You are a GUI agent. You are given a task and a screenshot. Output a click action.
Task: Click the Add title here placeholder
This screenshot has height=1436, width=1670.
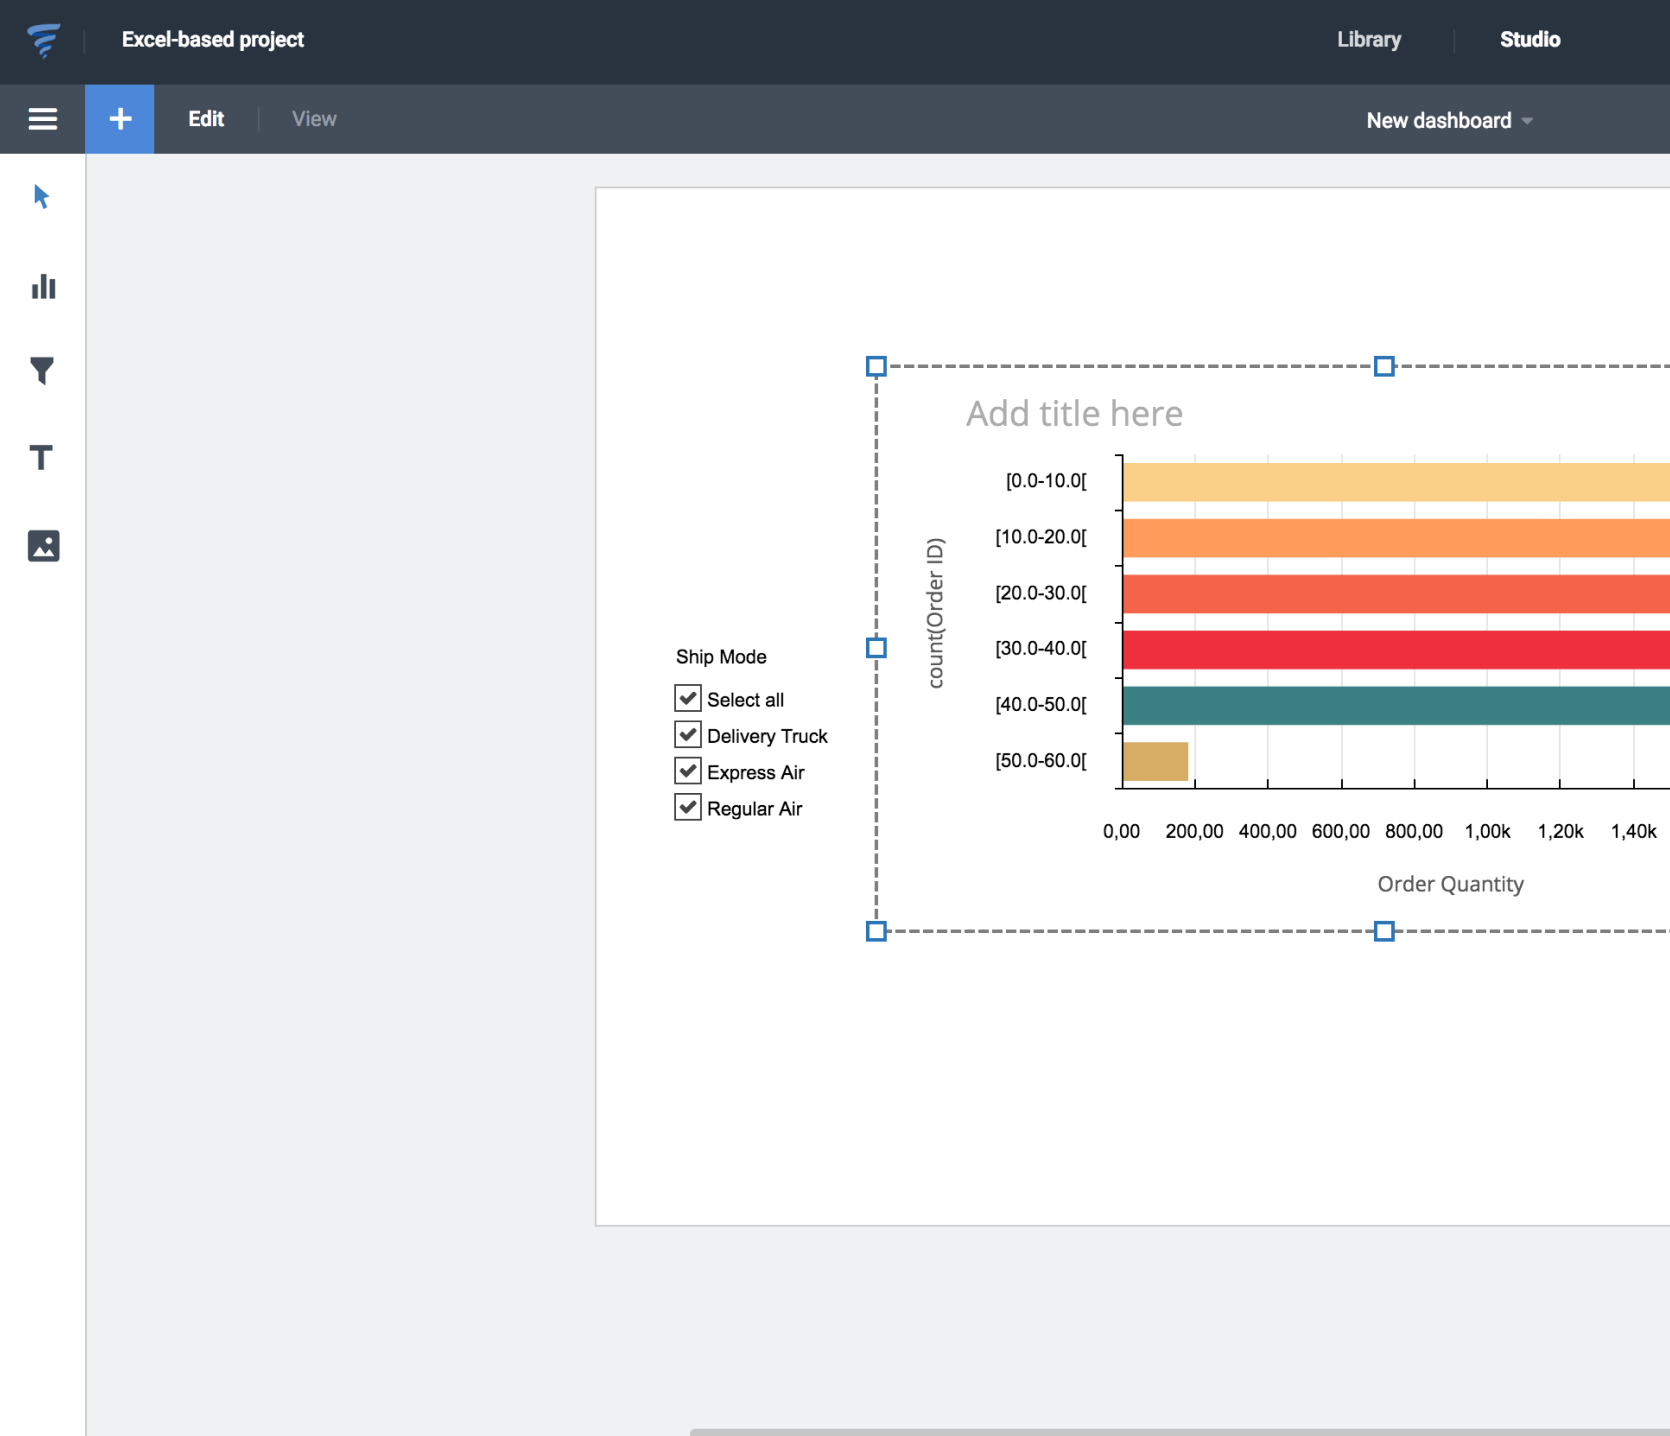coord(1074,414)
